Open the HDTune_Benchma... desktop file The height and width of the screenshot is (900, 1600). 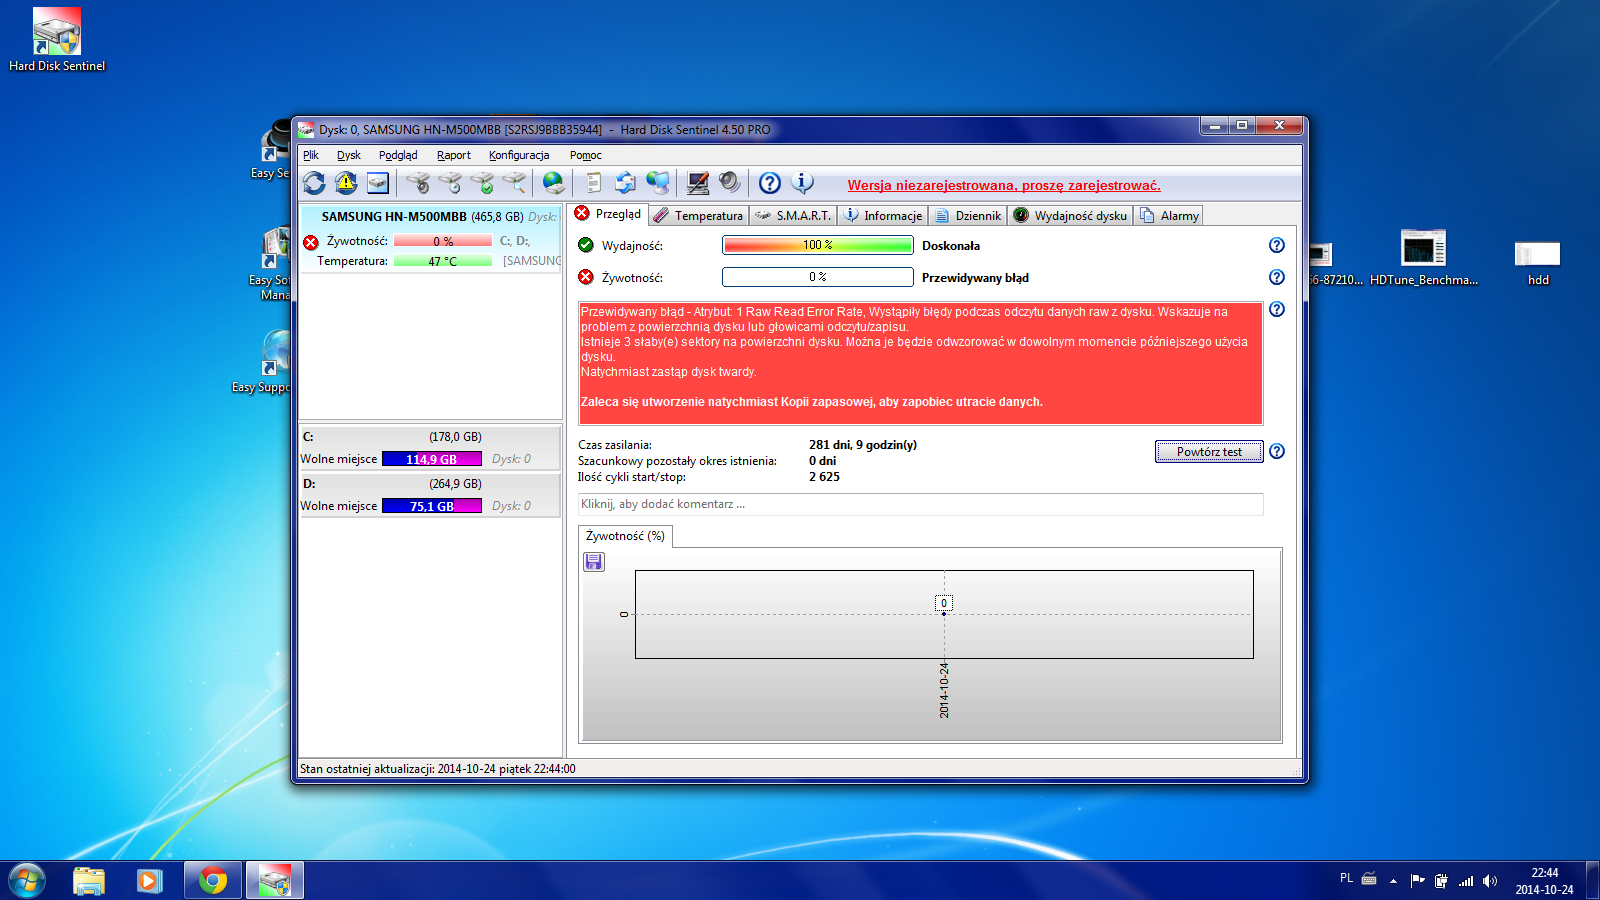pyautogui.click(x=1423, y=258)
